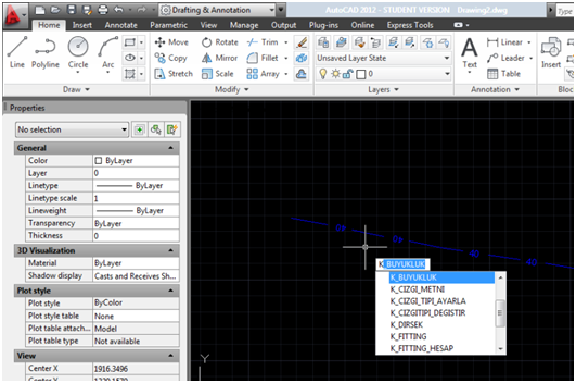Open the current layer 0 dropdown

[x=447, y=74]
